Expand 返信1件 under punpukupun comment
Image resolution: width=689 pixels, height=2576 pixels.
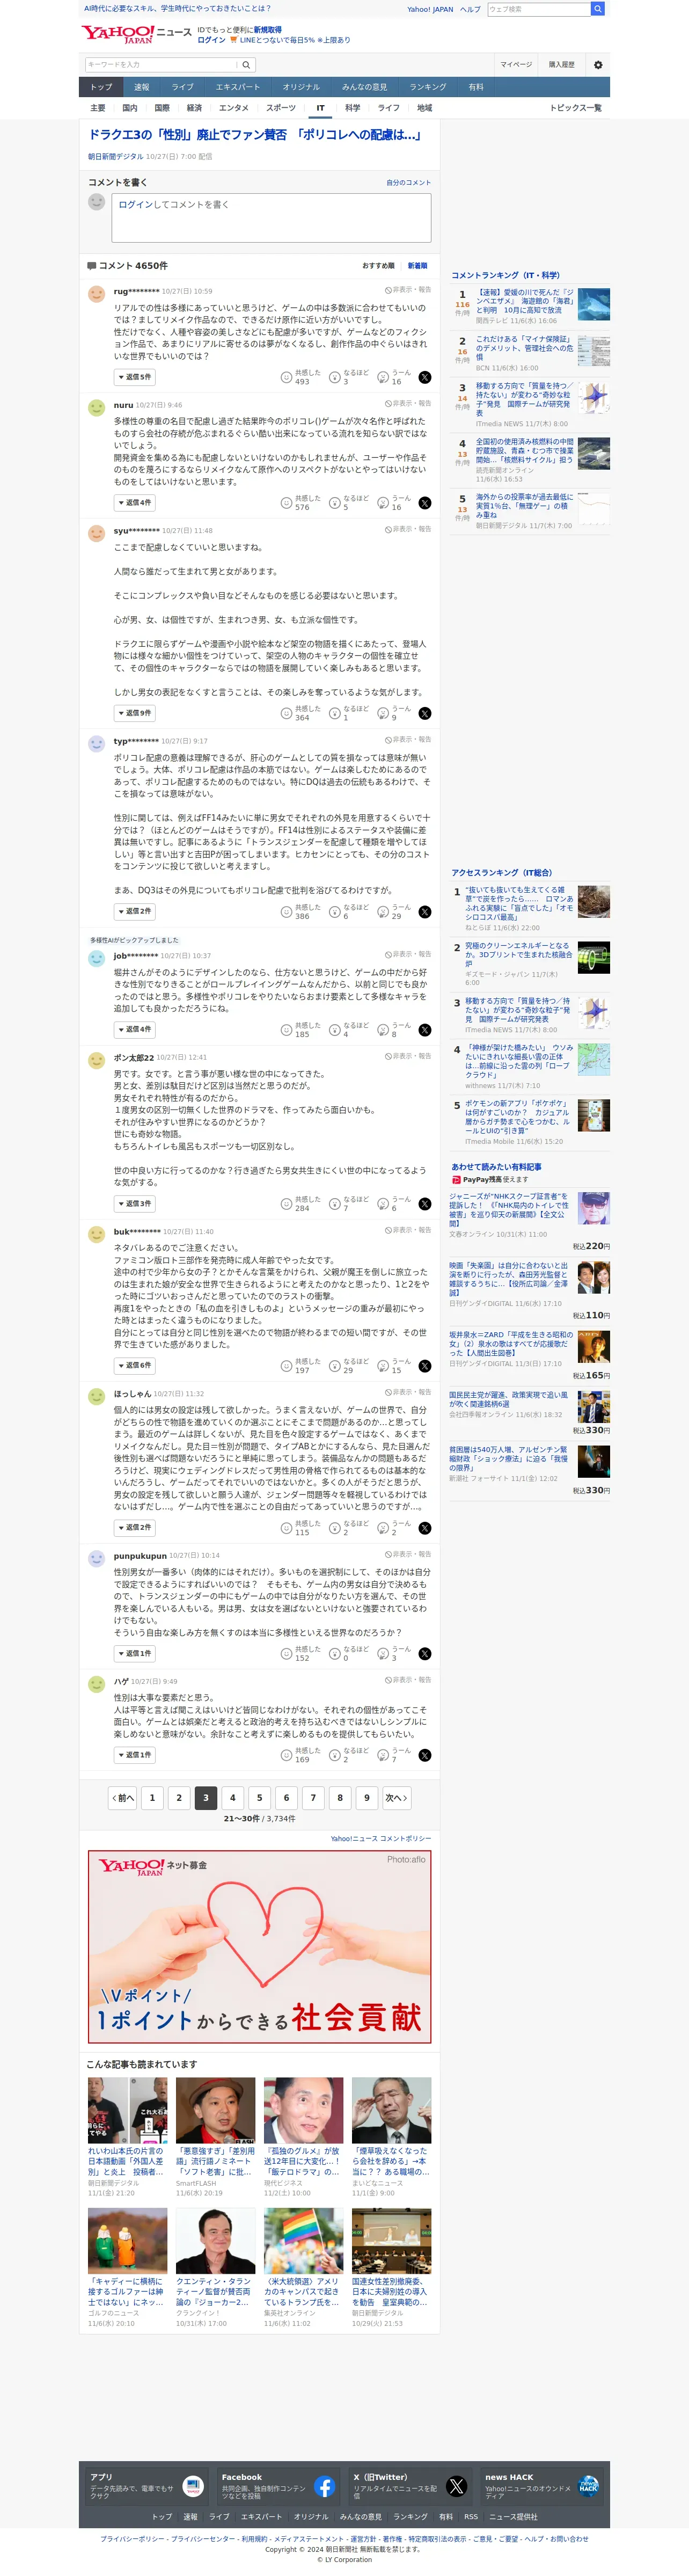coord(134,1654)
